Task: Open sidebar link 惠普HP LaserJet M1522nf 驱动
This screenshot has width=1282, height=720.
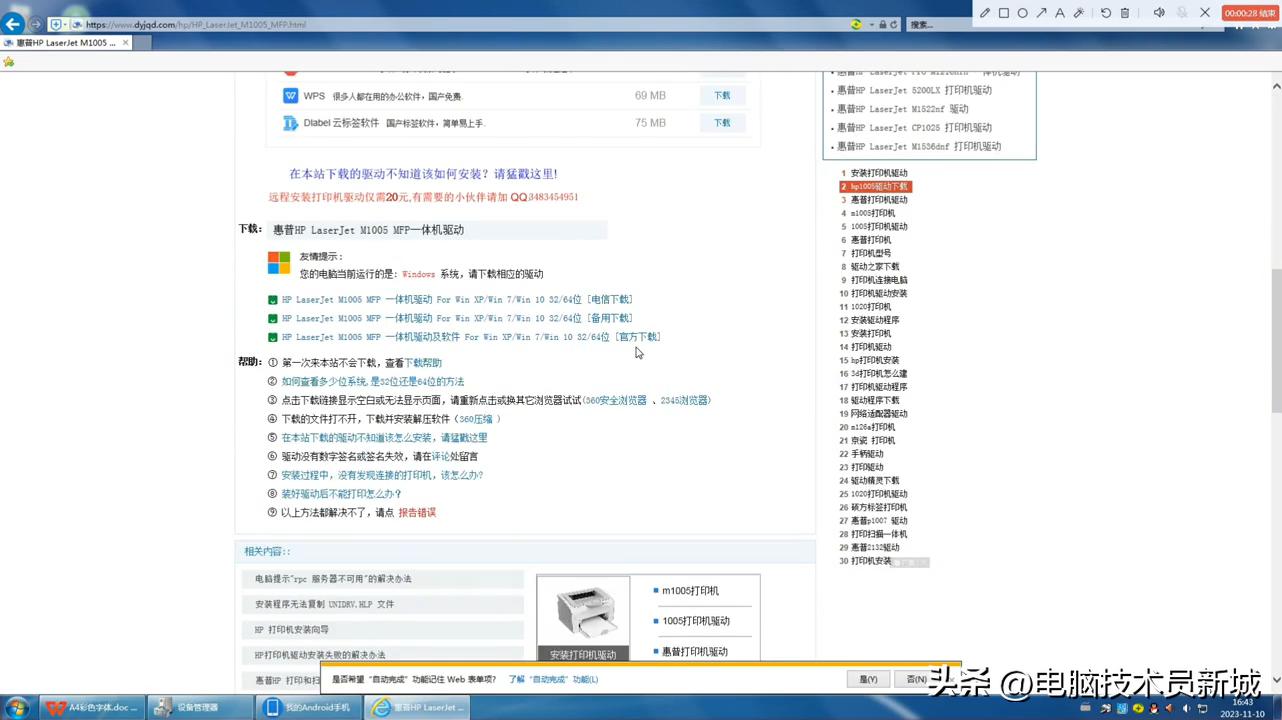Action: tap(902, 109)
